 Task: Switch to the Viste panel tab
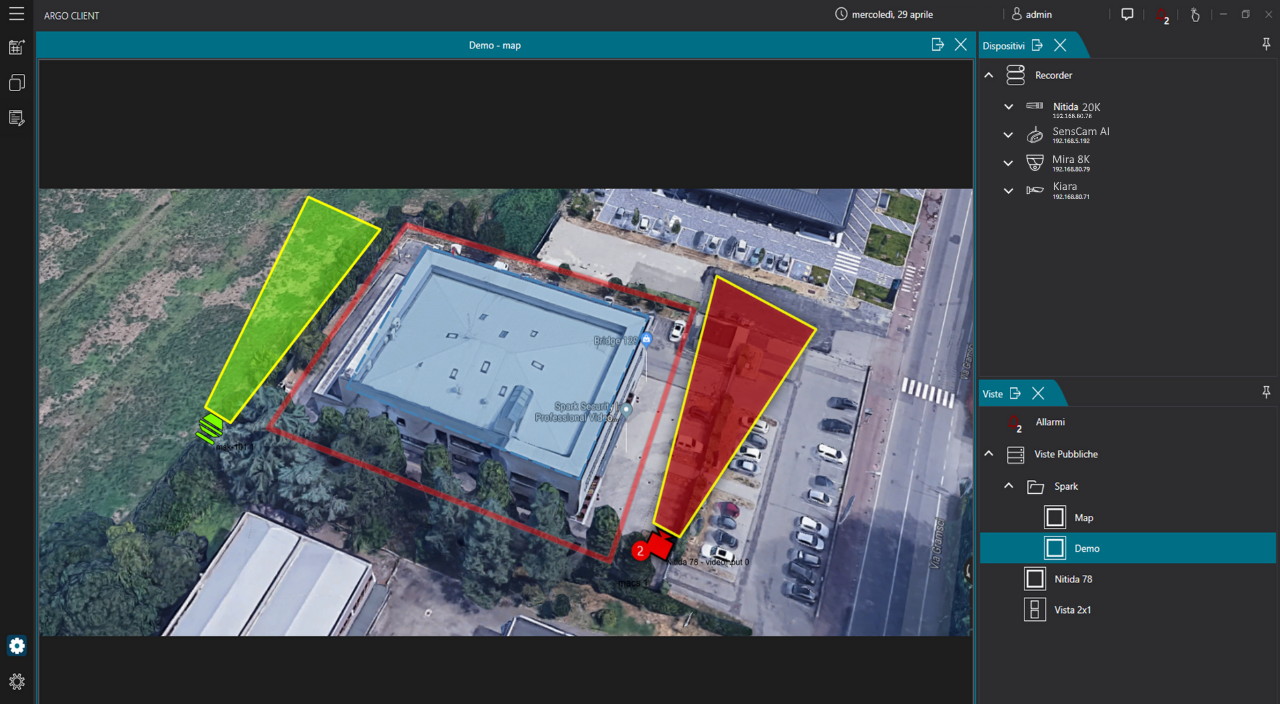(990, 393)
